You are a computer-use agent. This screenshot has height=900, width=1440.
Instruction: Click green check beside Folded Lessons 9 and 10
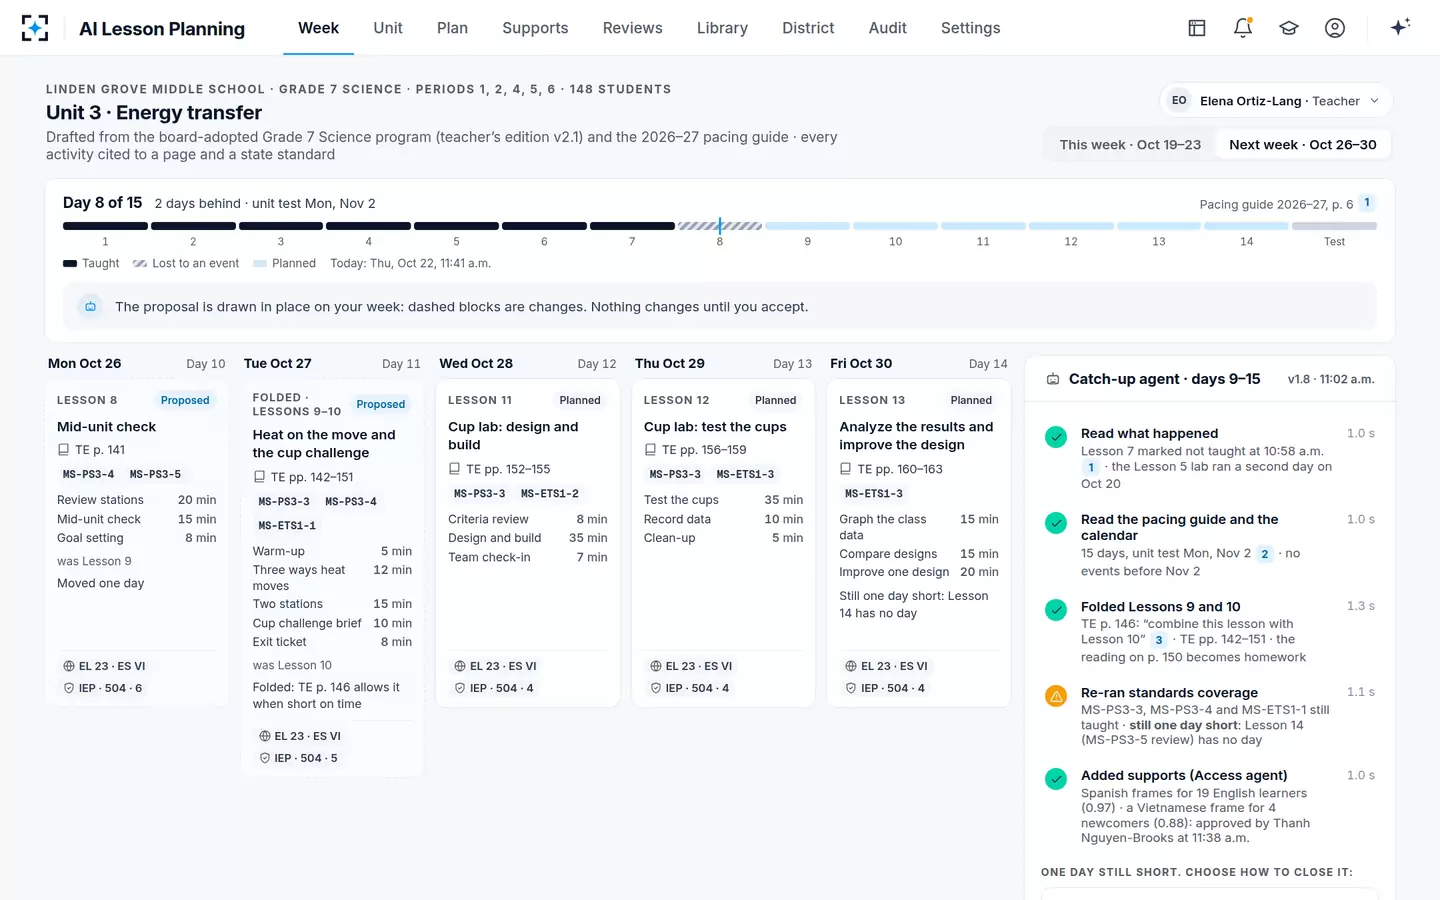[1055, 610]
